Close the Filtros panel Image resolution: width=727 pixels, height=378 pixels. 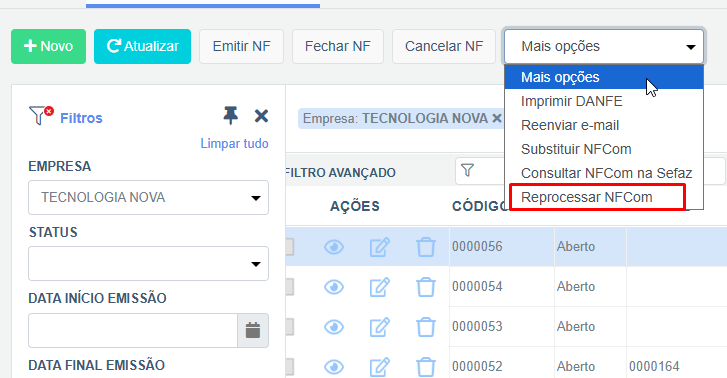261,116
